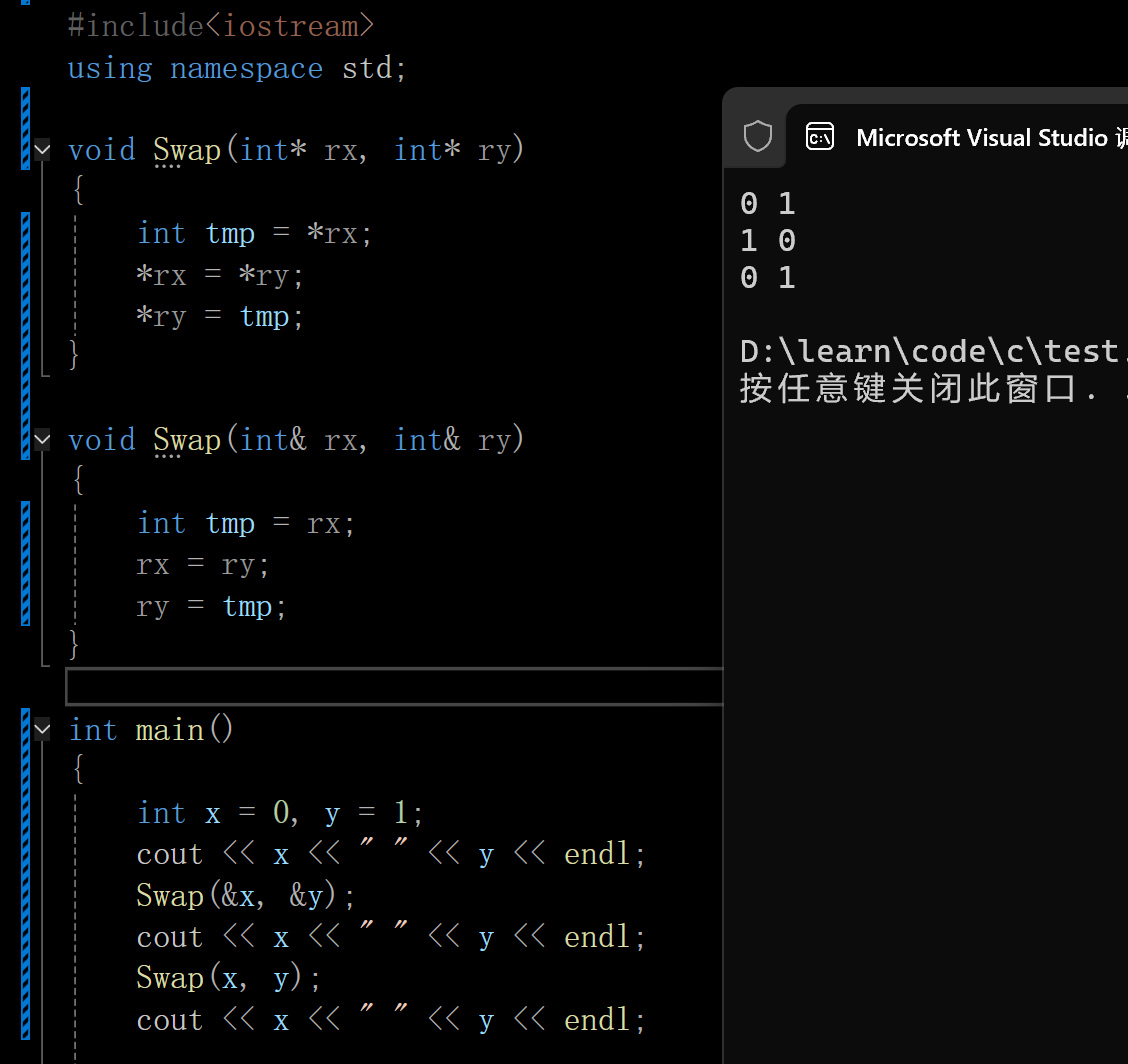The width and height of the screenshot is (1128, 1064).
Task: Click the file path D:\learn\code\c\test
Action: click(930, 350)
